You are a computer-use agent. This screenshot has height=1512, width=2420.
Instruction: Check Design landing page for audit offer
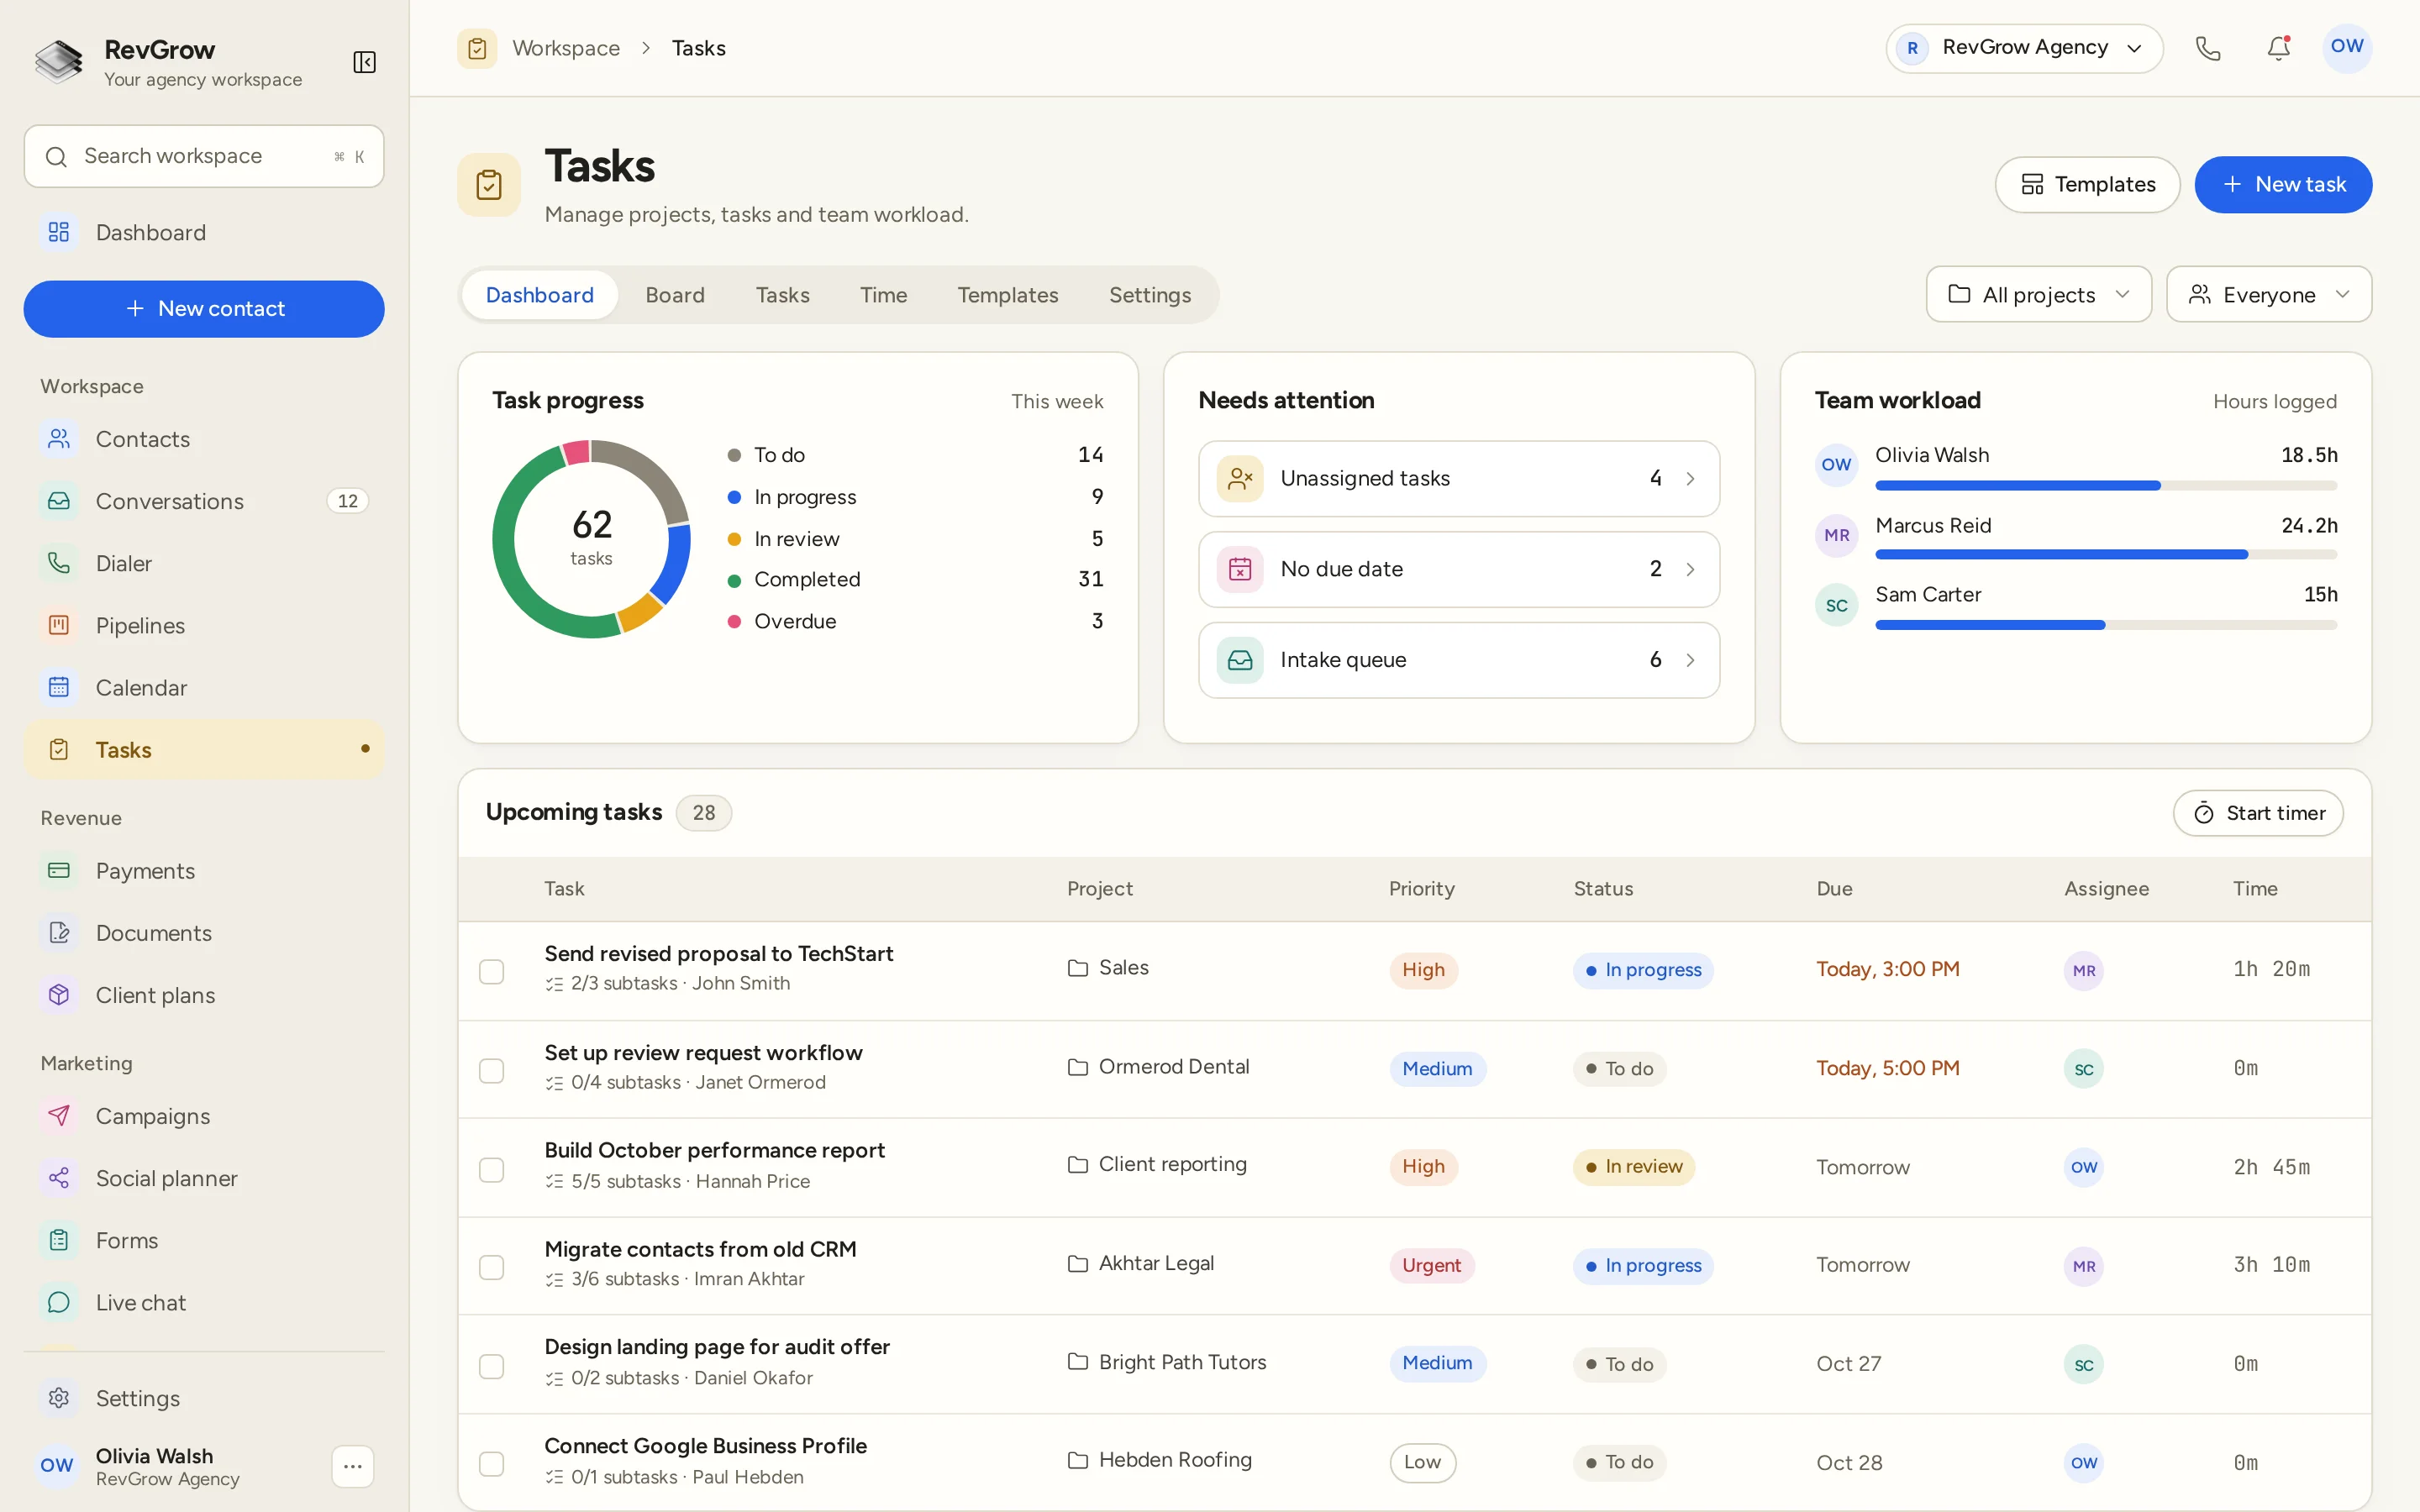[x=491, y=1366]
